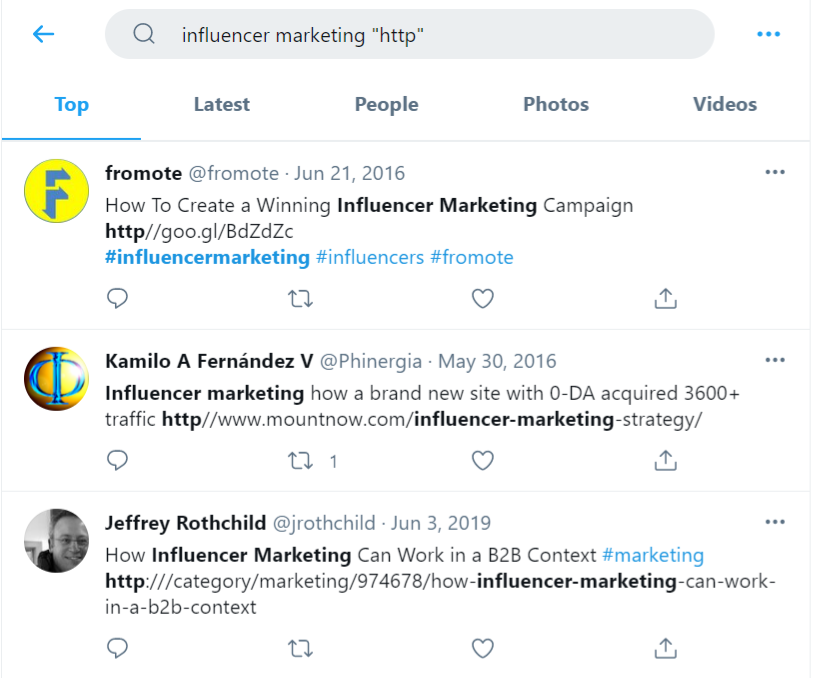Viewport: 814px width, 678px height.
Task: Like Jeffrey Rothchild's tweet
Action: click(482, 648)
